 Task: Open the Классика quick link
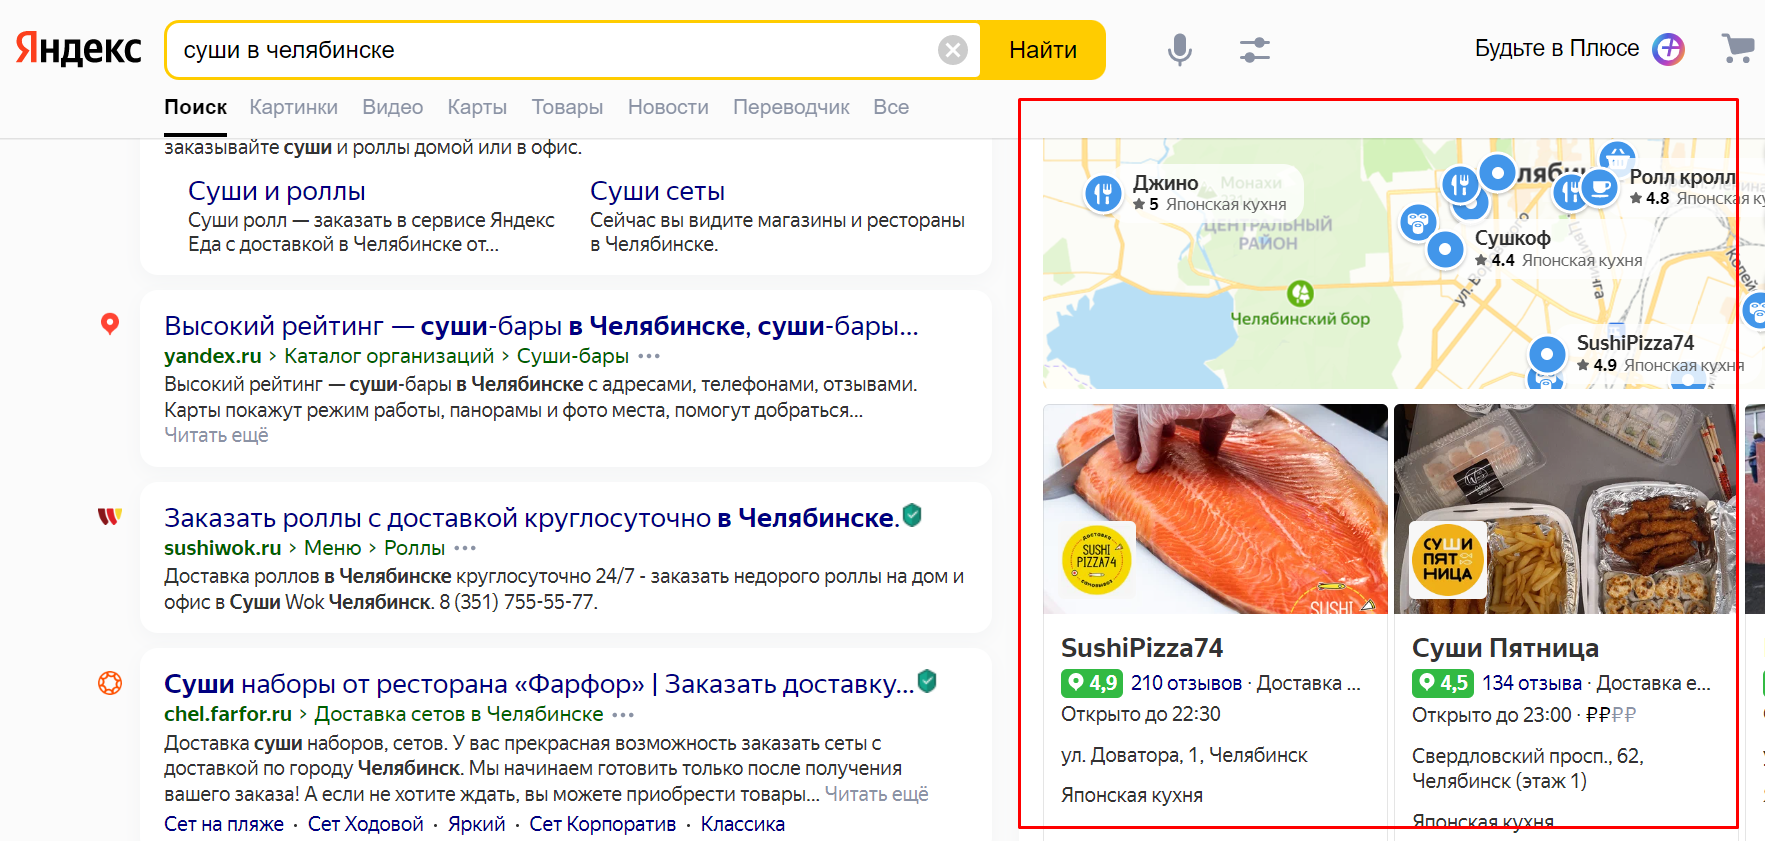tap(743, 824)
